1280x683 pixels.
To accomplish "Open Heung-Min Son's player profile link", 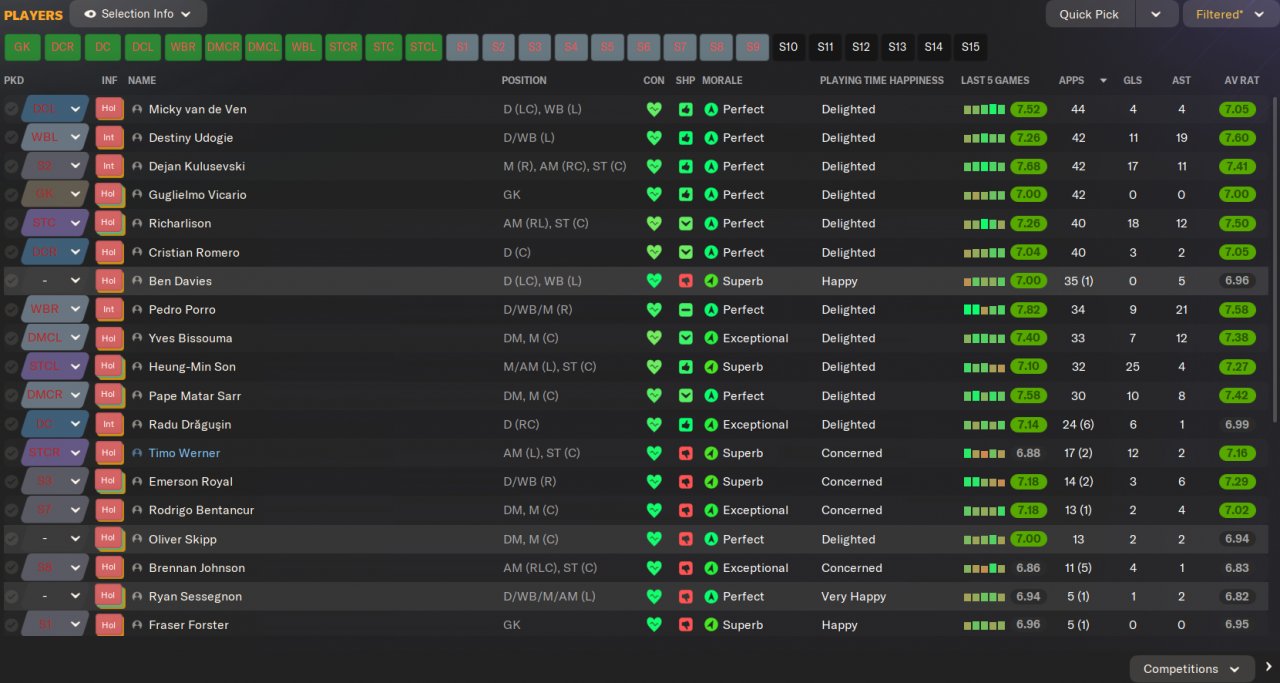I will pos(192,367).
